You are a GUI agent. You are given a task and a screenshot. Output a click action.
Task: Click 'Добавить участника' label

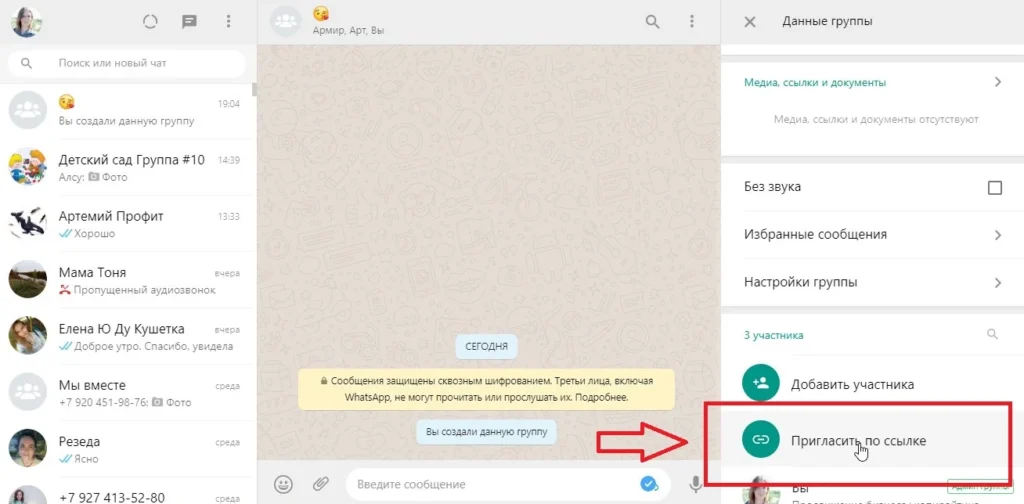852,385
